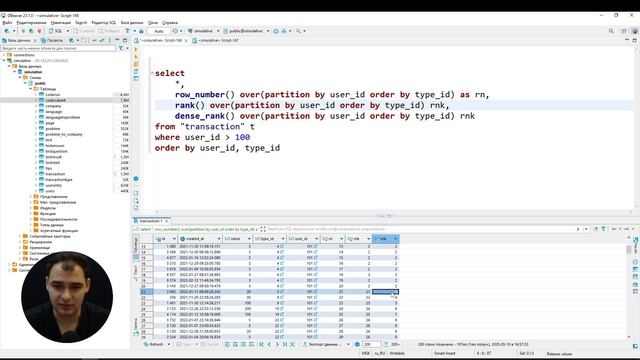
Task: Click the new connection plug icon
Action: click(7, 31)
